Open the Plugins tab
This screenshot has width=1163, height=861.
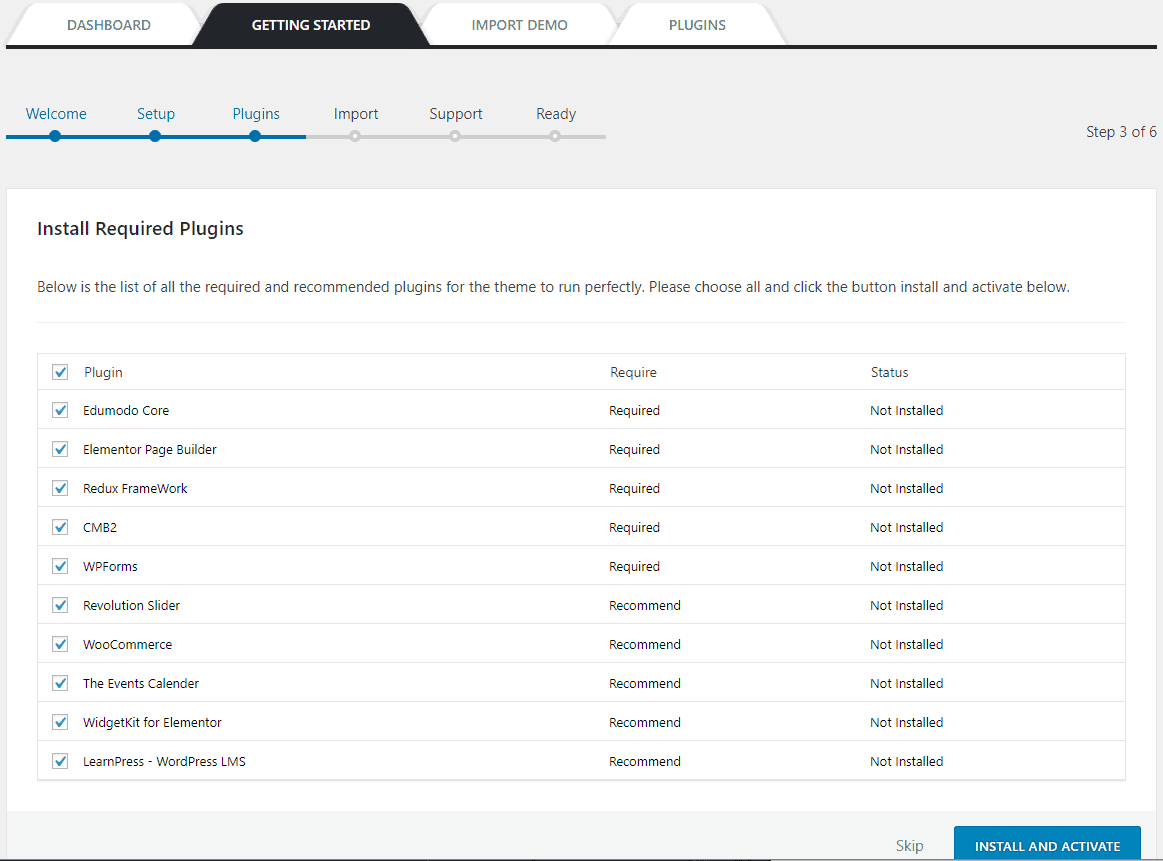(697, 25)
